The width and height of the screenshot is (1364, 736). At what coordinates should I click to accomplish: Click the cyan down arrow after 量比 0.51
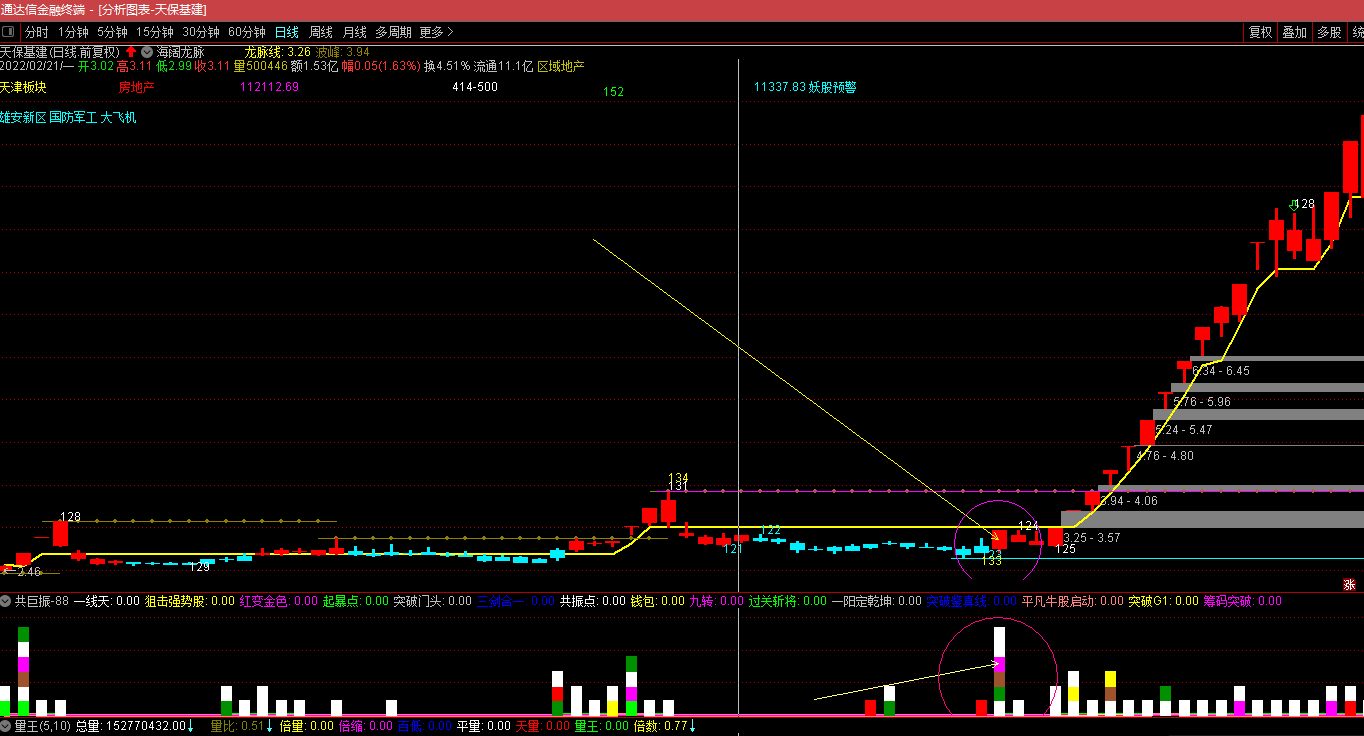pyautogui.click(x=269, y=726)
